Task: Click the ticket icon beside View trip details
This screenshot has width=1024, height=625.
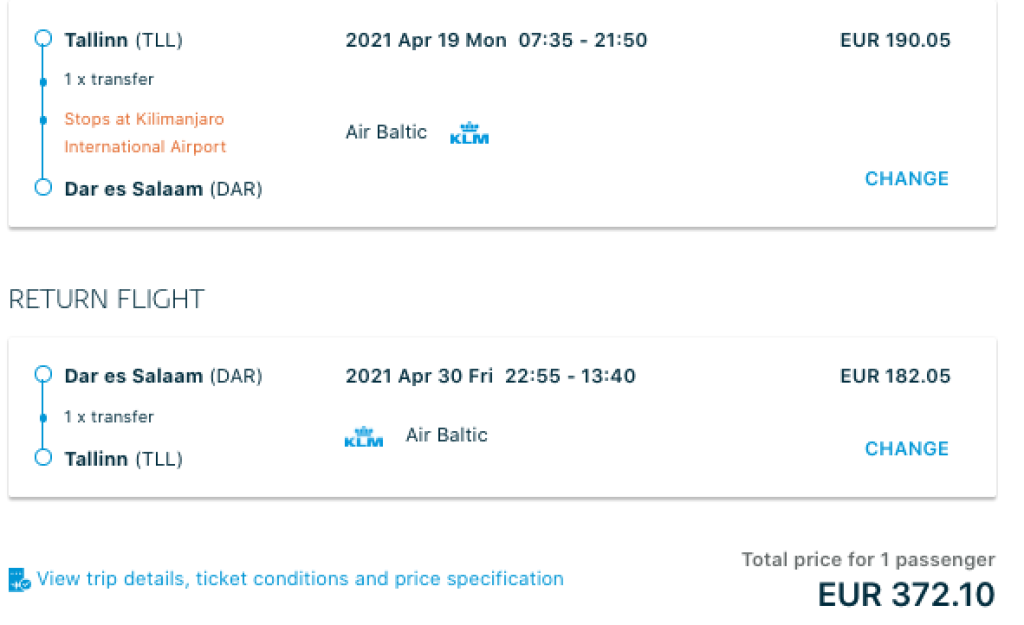Action: coord(20,579)
